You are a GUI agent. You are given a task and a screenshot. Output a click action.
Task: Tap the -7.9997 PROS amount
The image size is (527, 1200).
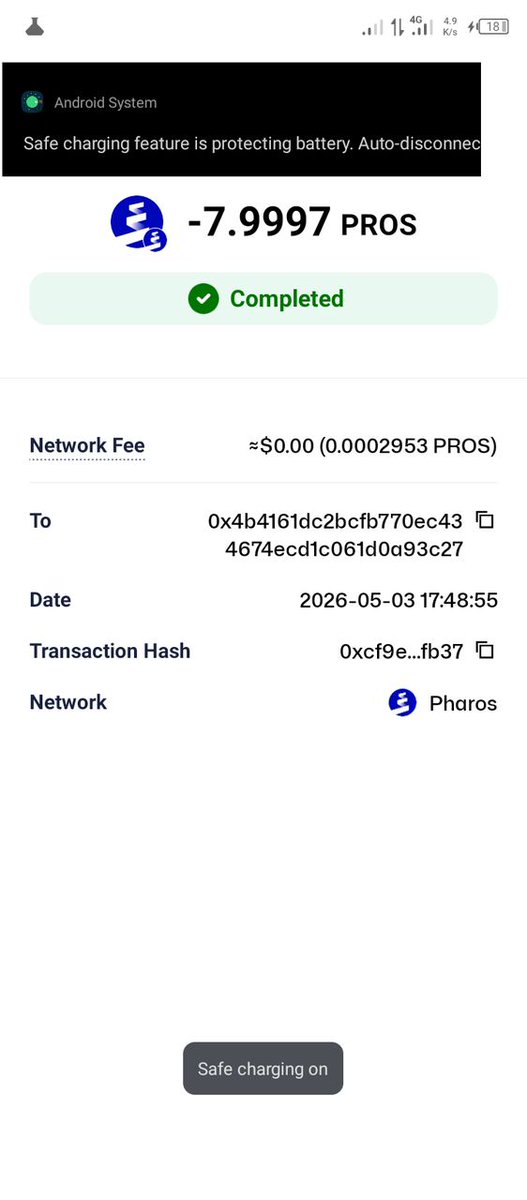(x=302, y=222)
